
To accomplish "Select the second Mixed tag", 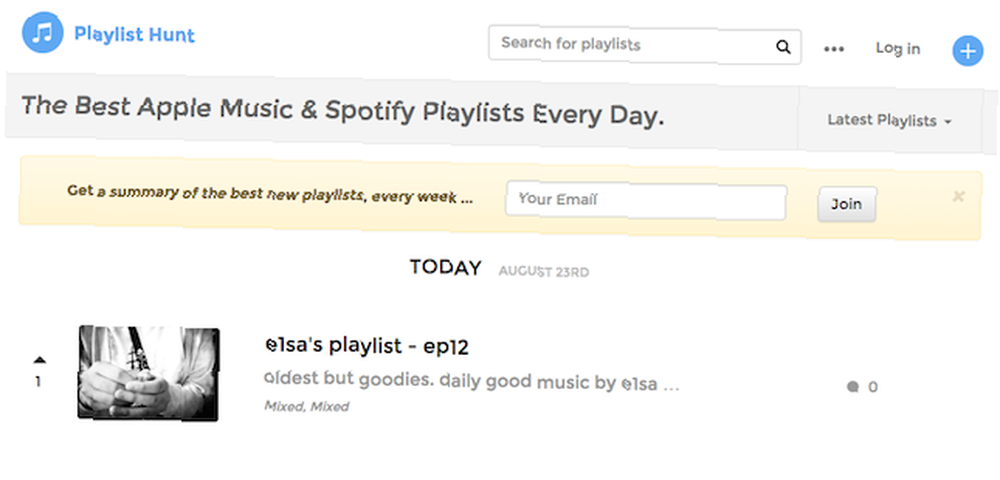I will [330, 406].
